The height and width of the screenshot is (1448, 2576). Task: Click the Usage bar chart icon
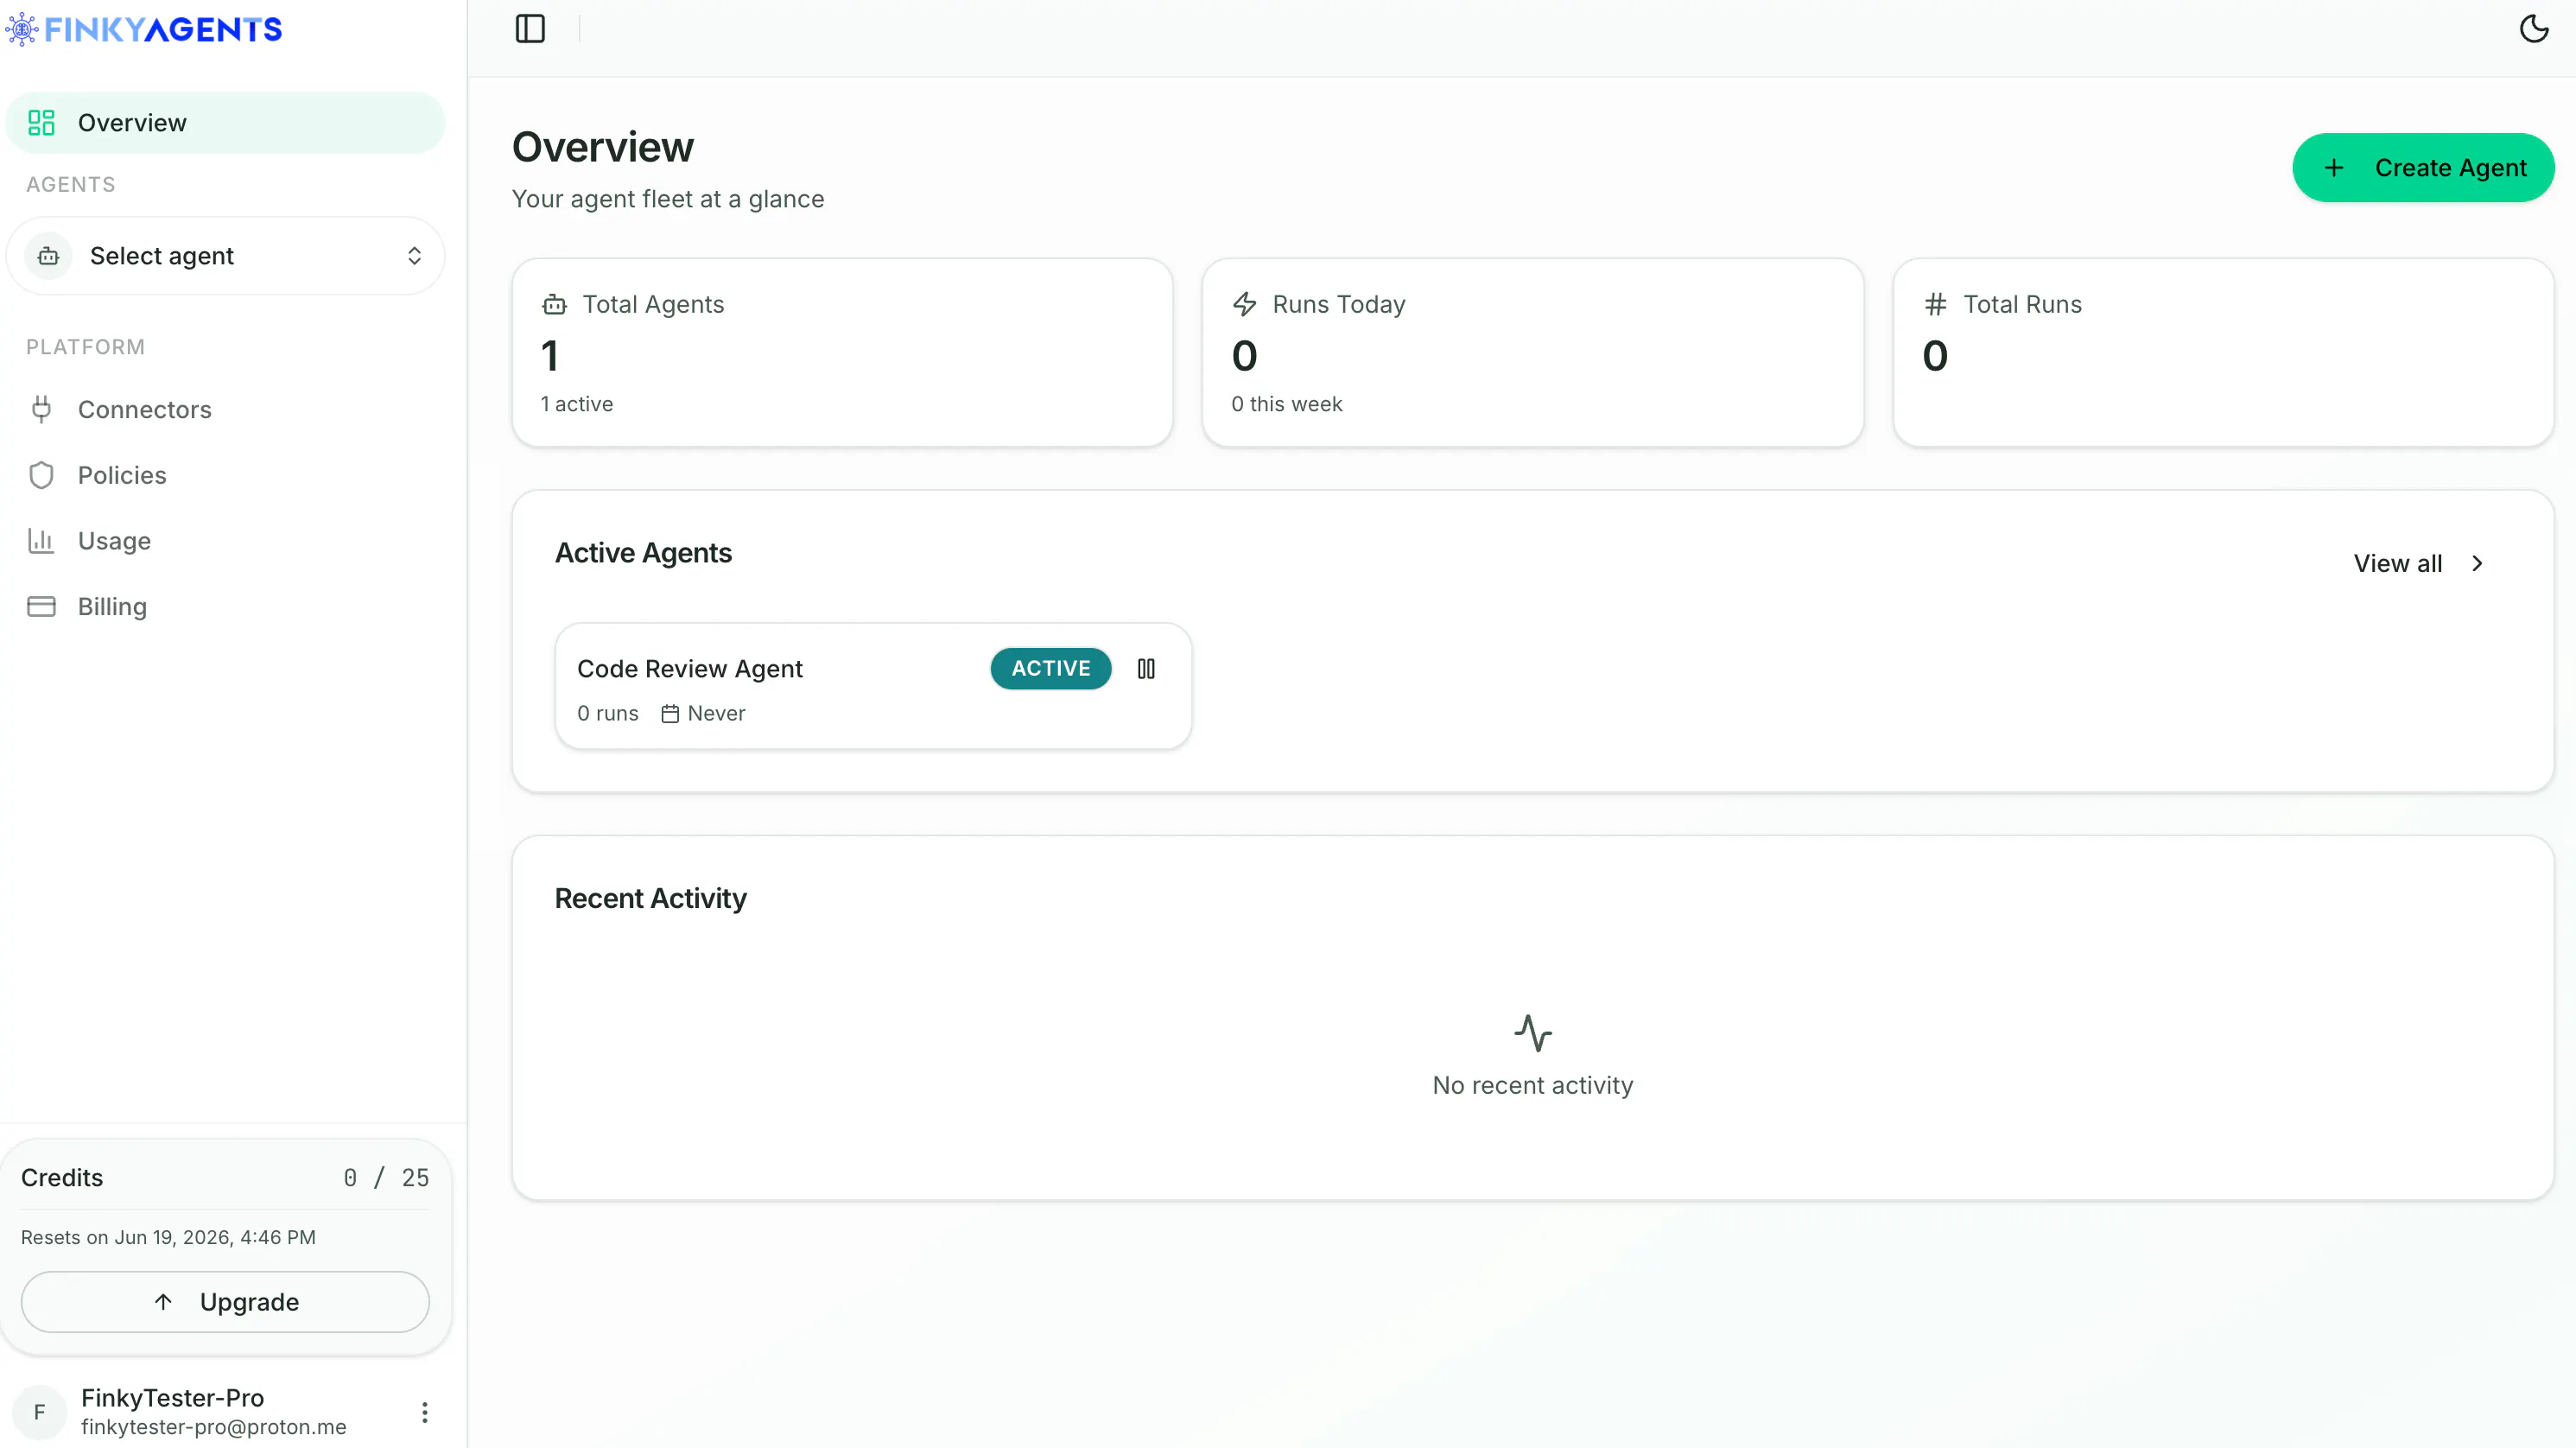[41, 541]
